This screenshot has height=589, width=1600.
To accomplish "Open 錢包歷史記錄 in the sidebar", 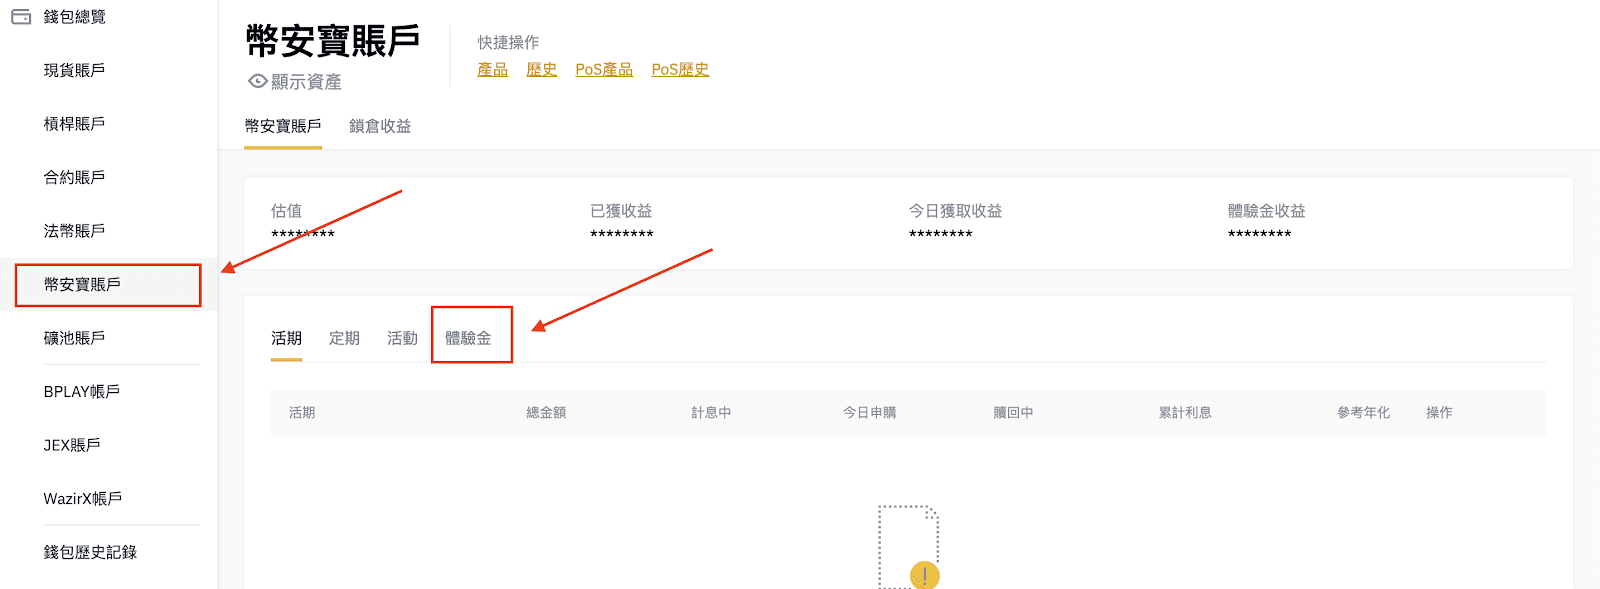I will [90, 552].
